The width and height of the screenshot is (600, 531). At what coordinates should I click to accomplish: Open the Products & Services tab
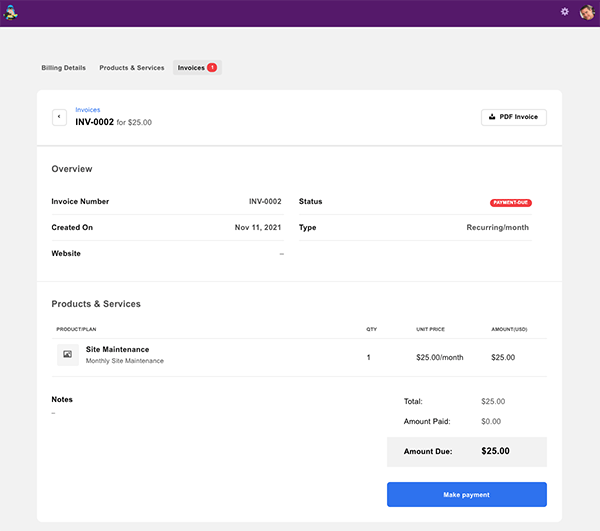(x=132, y=68)
